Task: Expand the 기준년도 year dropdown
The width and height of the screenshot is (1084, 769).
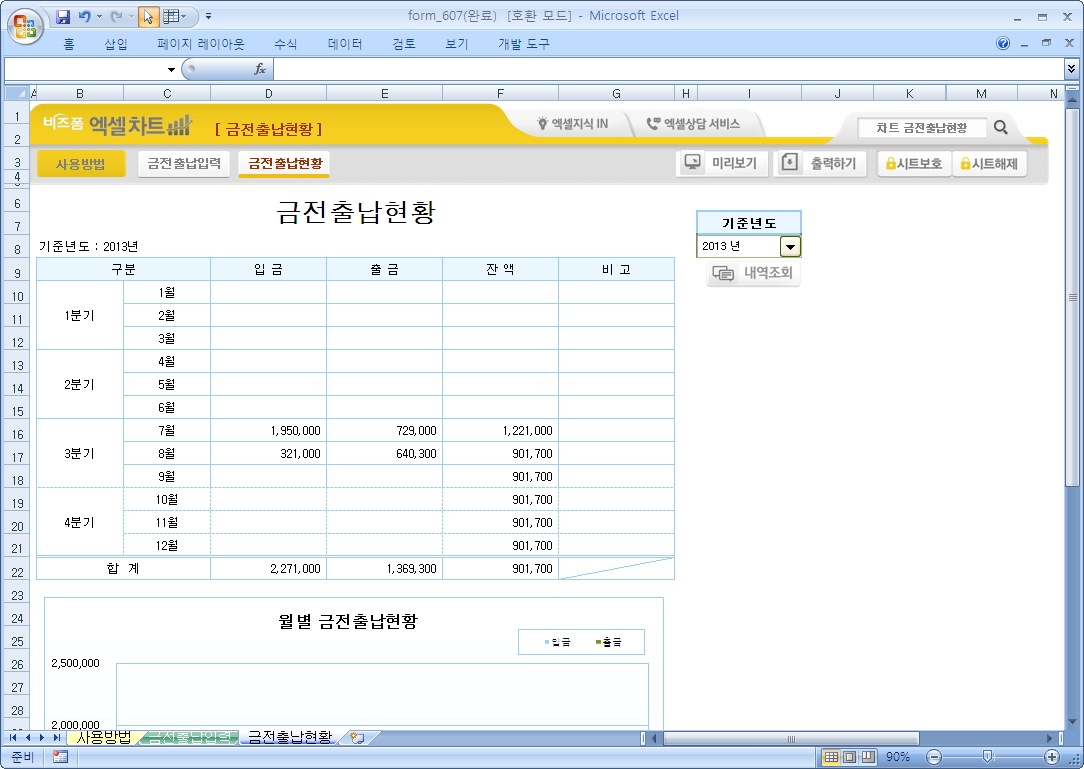Action: click(x=790, y=247)
